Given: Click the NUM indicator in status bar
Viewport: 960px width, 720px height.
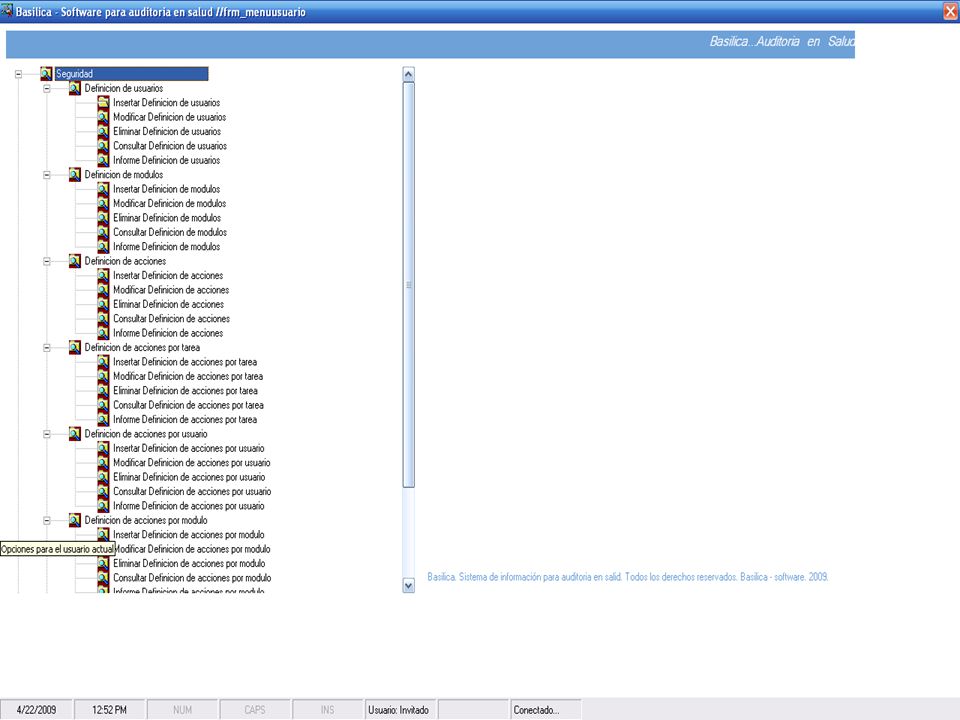Looking at the screenshot, I should pos(182,710).
